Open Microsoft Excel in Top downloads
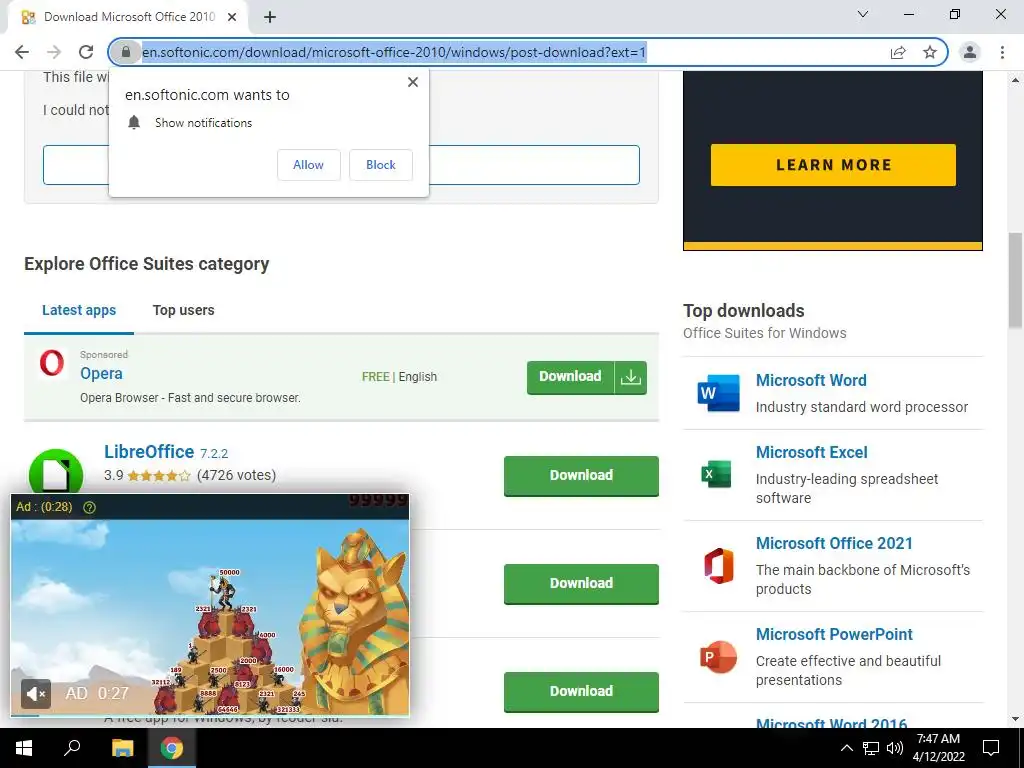This screenshot has height=768, width=1024. [812, 452]
